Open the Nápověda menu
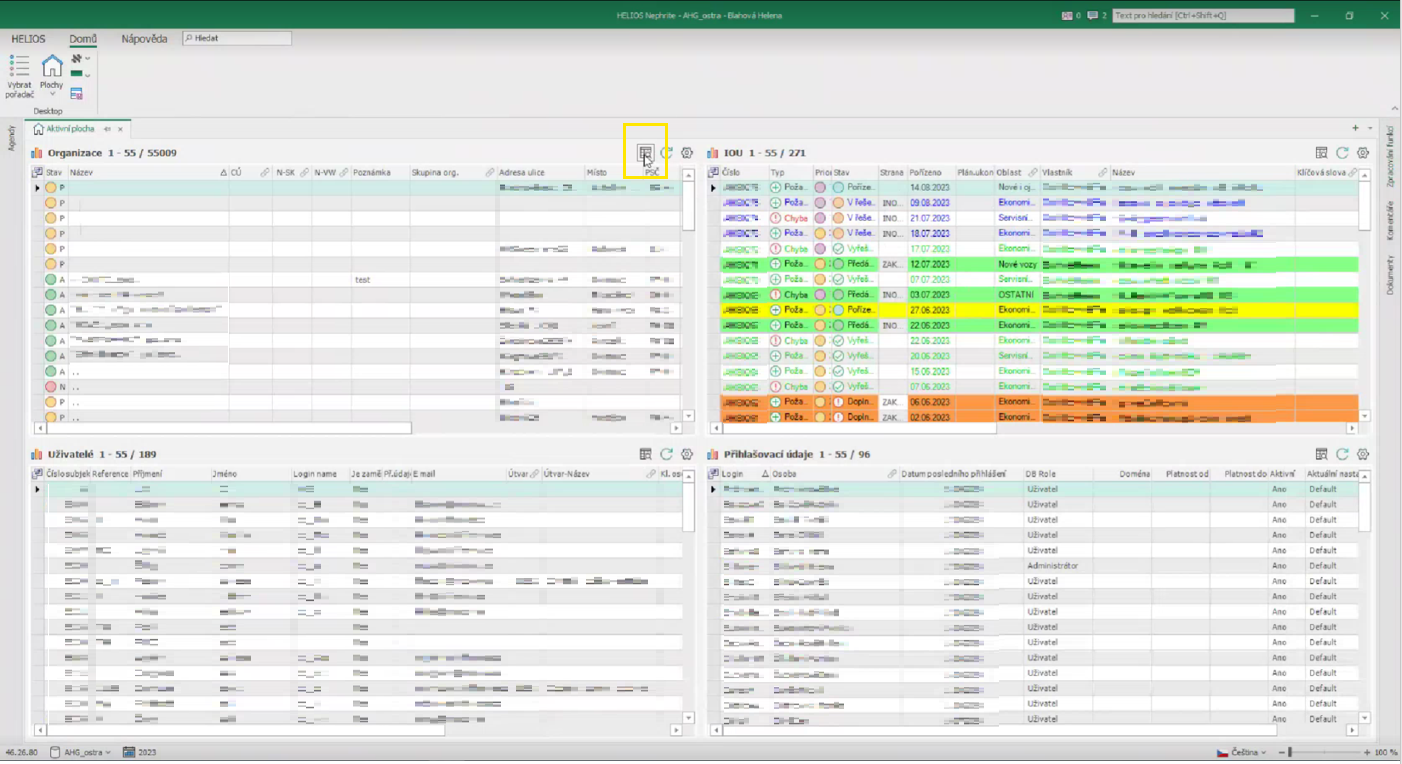Image resolution: width=1402 pixels, height=764 pixels. click(144, 39)
